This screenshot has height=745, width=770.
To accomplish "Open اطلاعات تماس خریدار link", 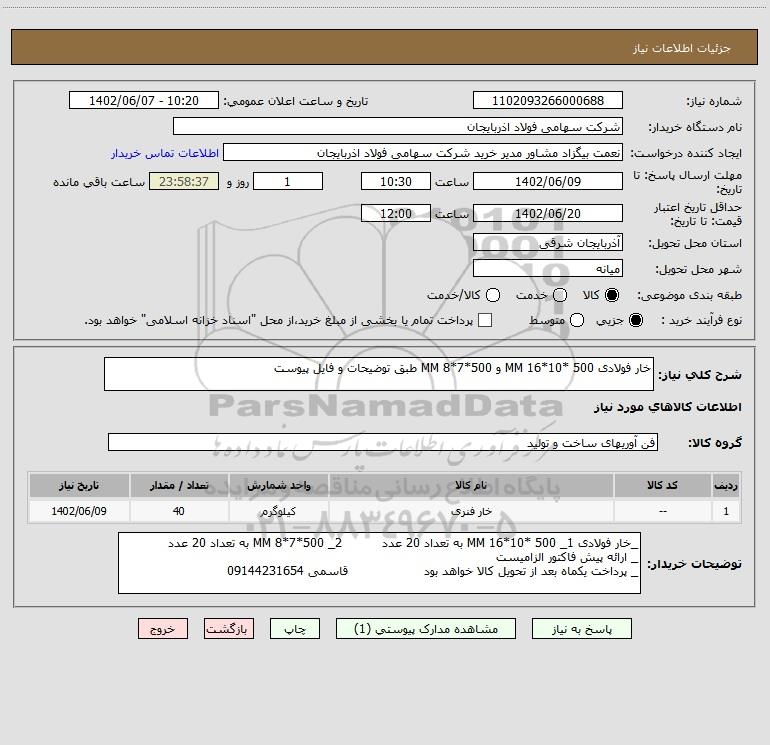I will [165, 153].
